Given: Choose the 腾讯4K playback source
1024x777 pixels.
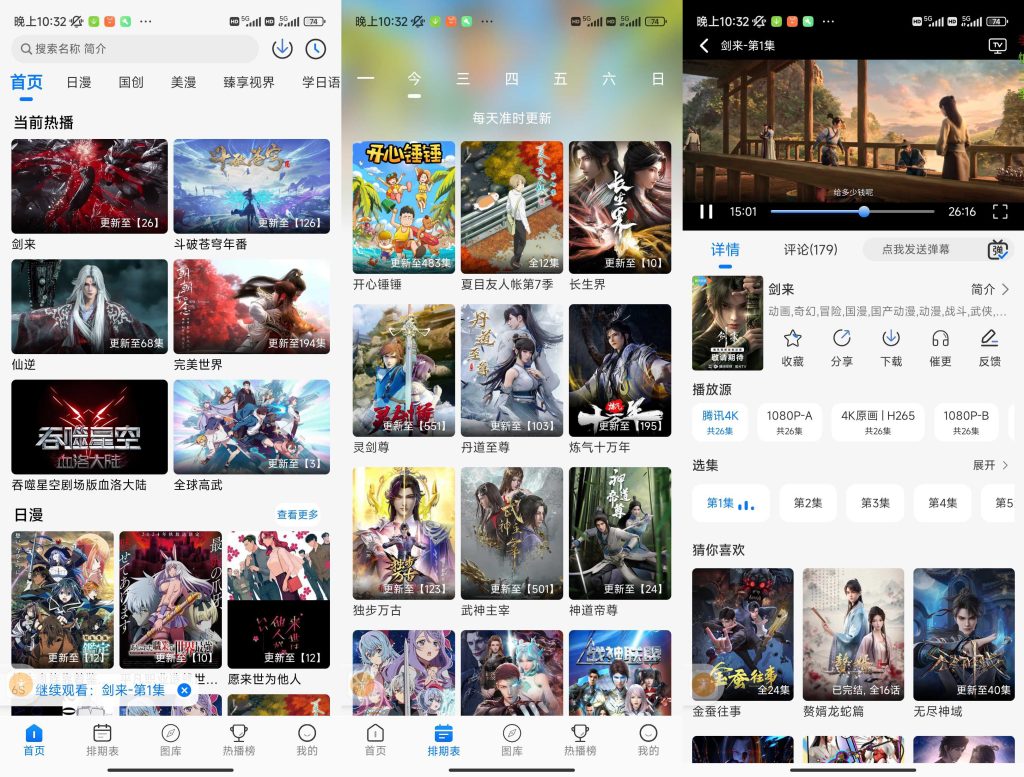Looking at the screenshot, I should click(720, 422).
